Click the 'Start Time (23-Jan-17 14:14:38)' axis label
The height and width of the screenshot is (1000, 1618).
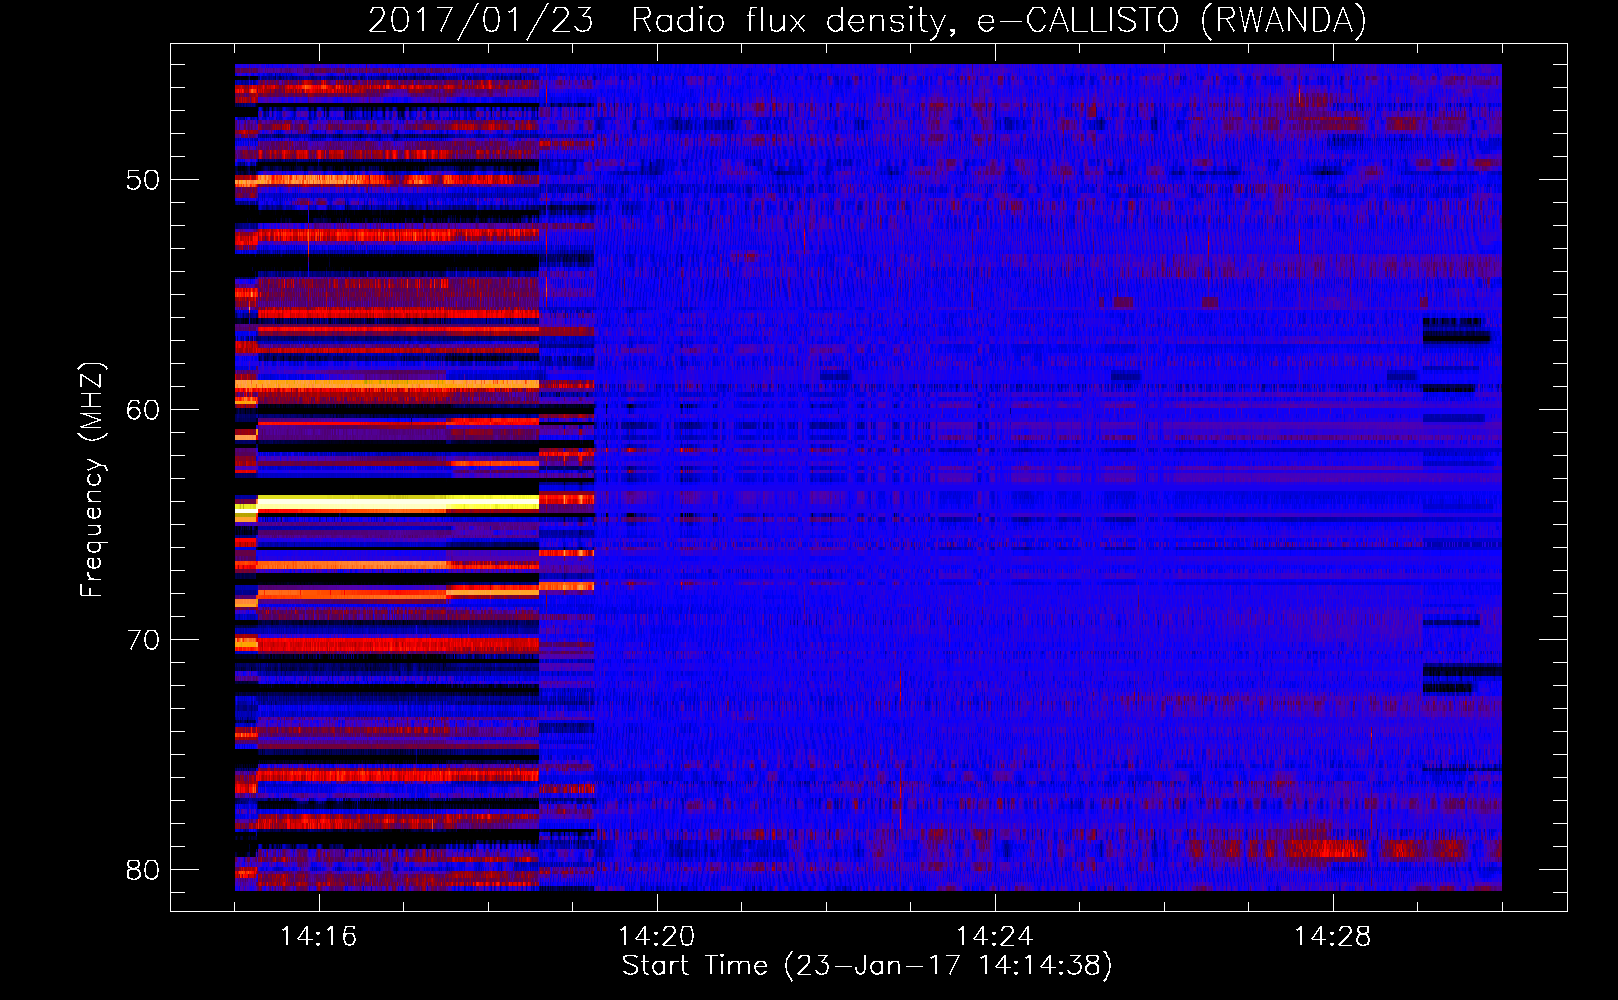pos(867,965)
